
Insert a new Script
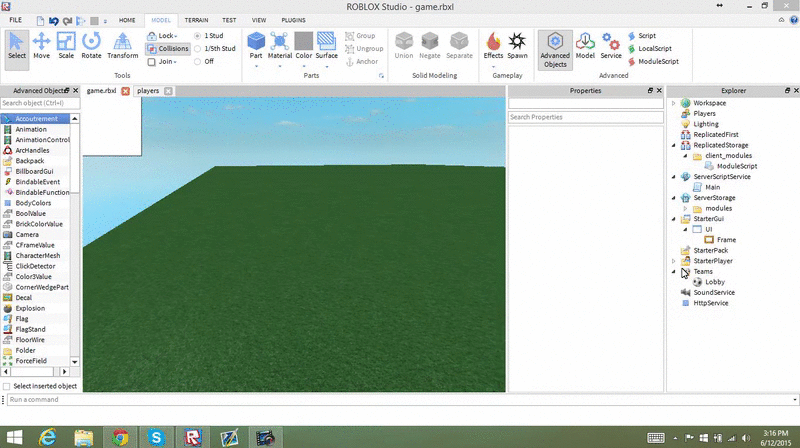point(642,36)
